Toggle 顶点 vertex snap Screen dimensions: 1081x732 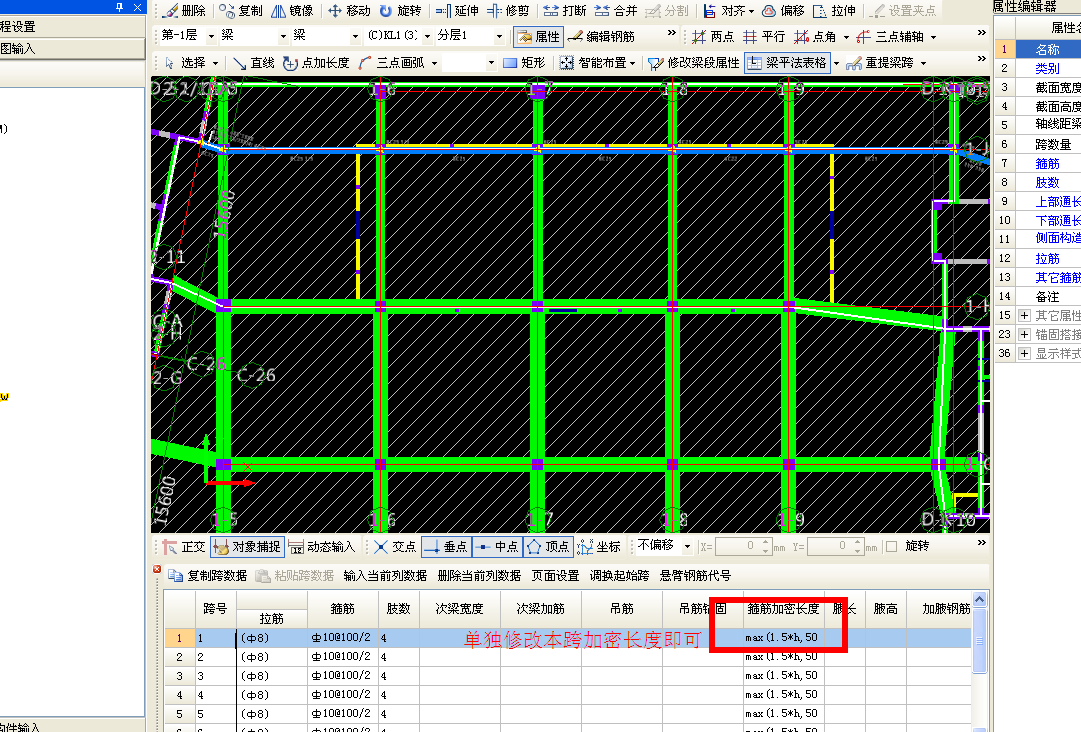548,547
